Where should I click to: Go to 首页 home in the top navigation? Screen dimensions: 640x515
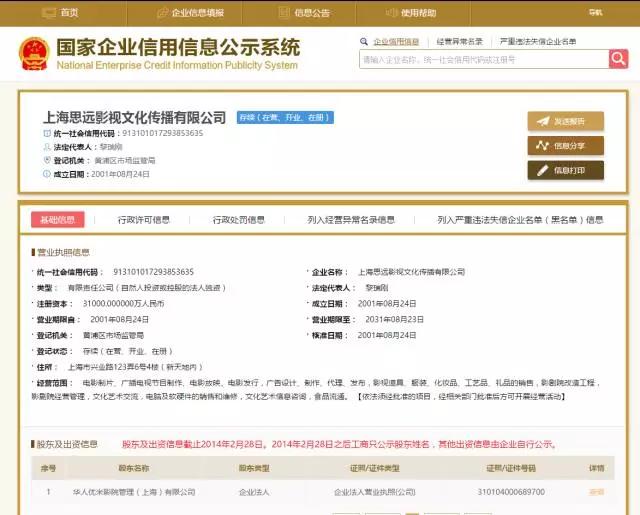tap(60, 13)
